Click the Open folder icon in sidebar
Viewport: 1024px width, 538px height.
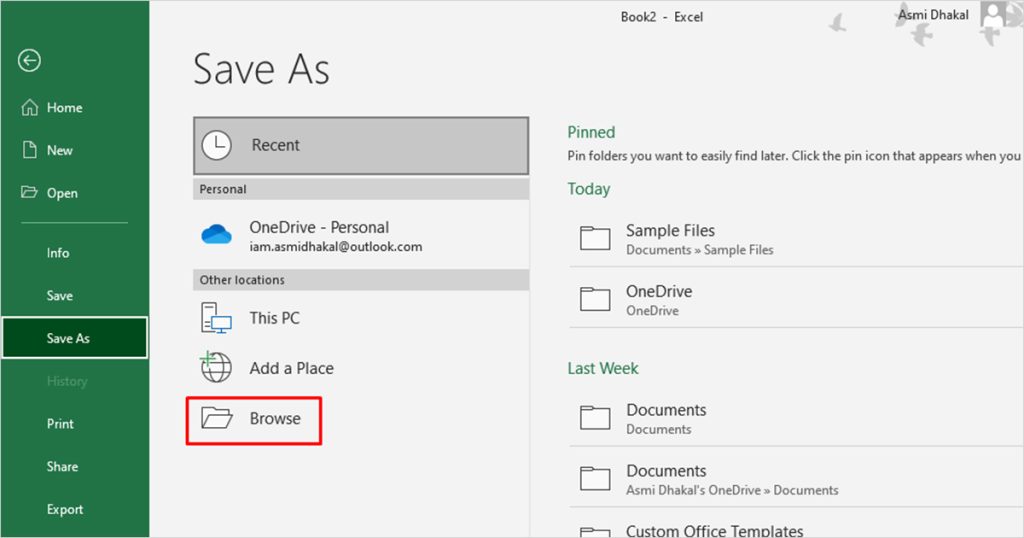click(x=30, y=193)
